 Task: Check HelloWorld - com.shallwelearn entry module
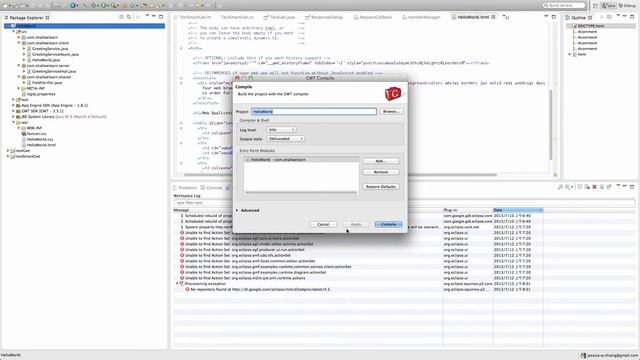(x=247, y=160)
